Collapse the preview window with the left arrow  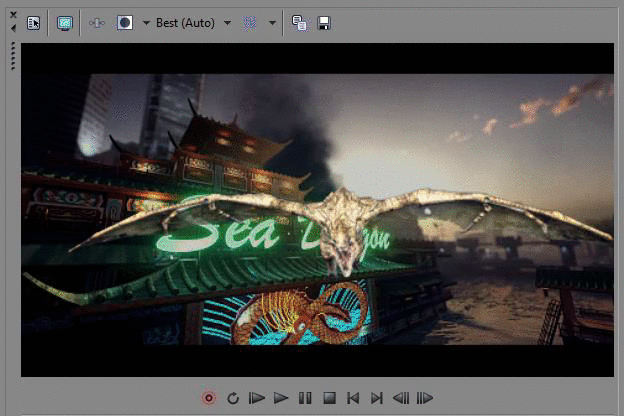(x=13, y=28)
